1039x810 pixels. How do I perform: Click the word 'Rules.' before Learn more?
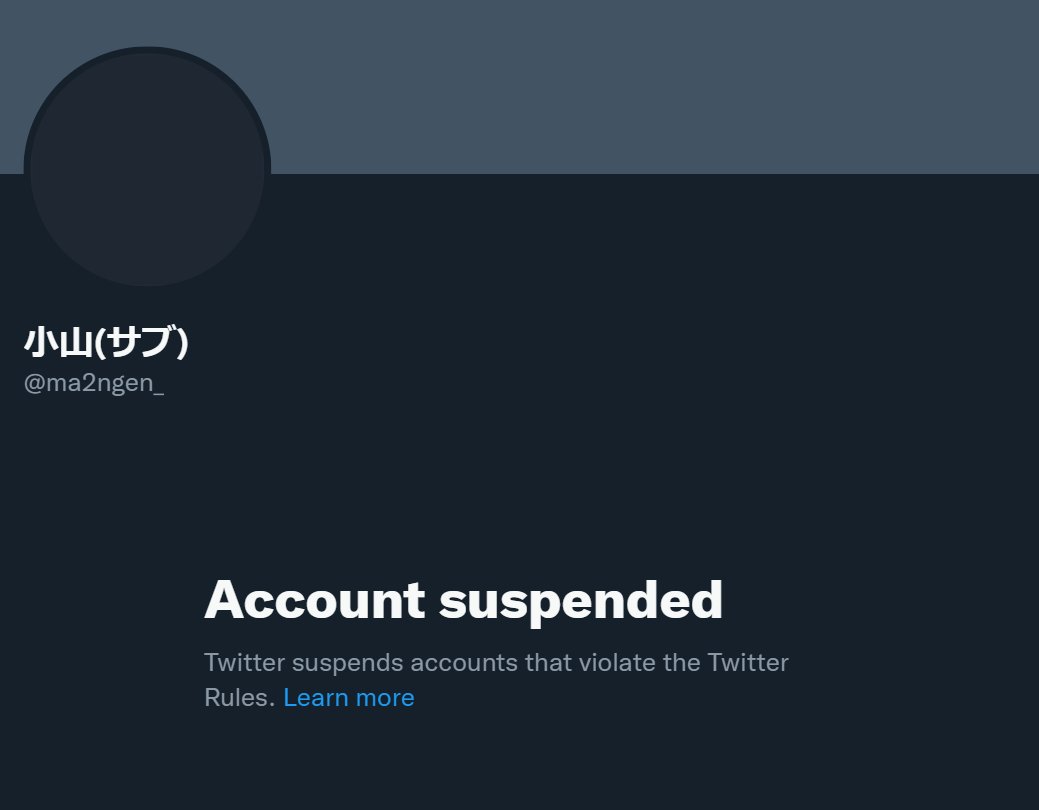[x=239, y=697]
